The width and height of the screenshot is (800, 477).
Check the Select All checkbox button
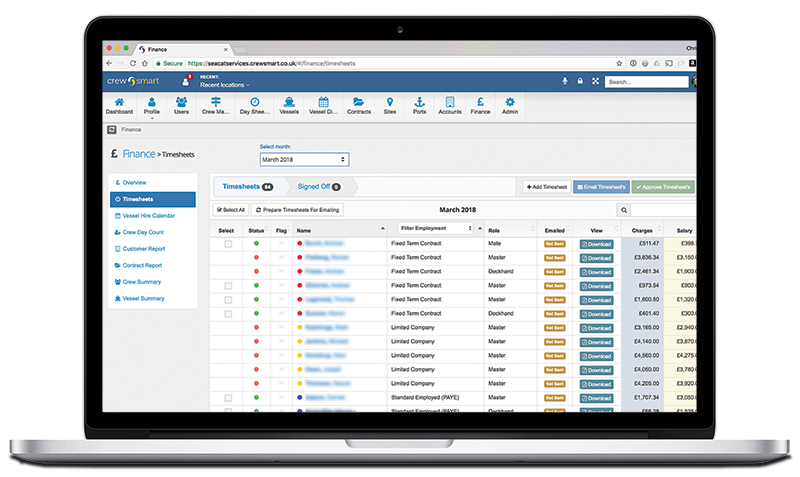coord(230,210)
